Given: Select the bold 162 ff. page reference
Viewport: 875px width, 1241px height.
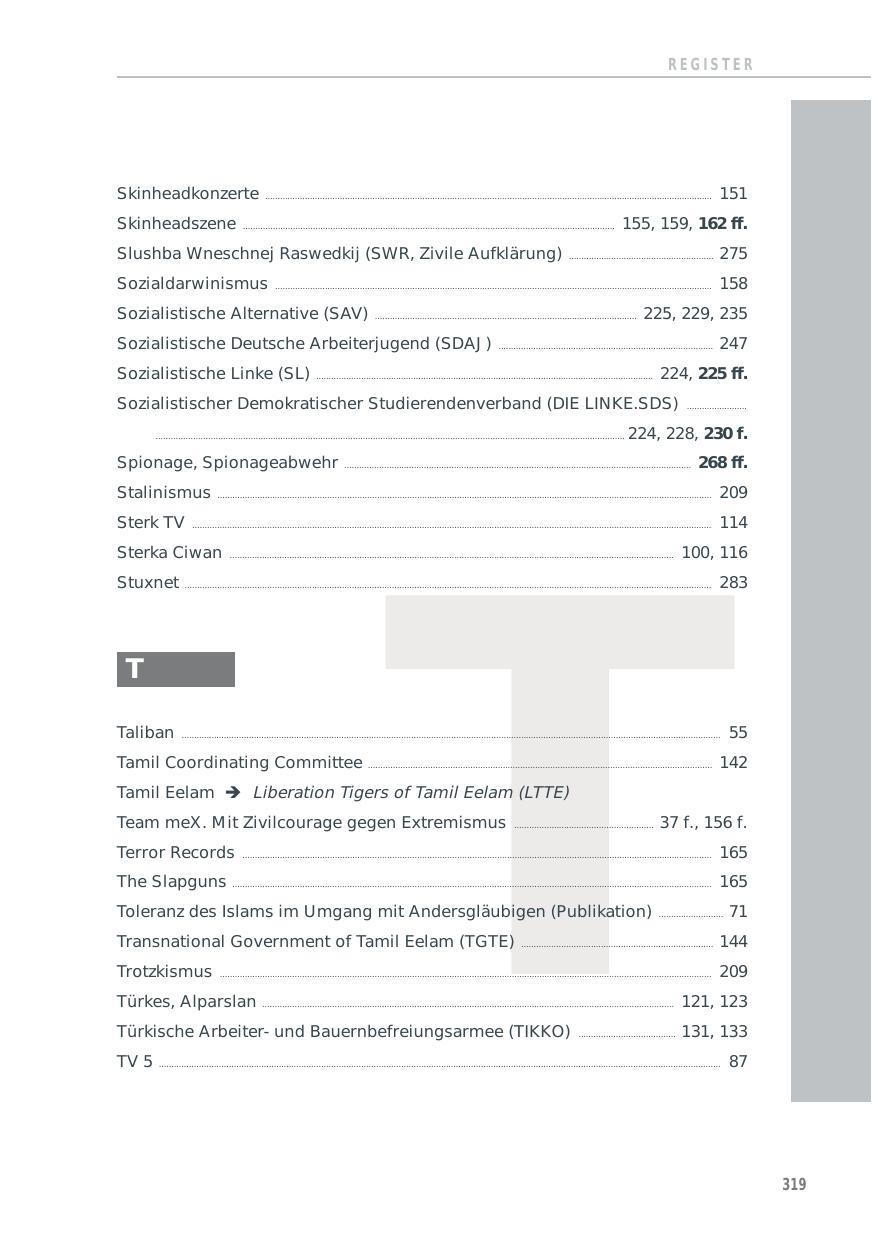Looking at the screenshot, I should coord(723,223).
